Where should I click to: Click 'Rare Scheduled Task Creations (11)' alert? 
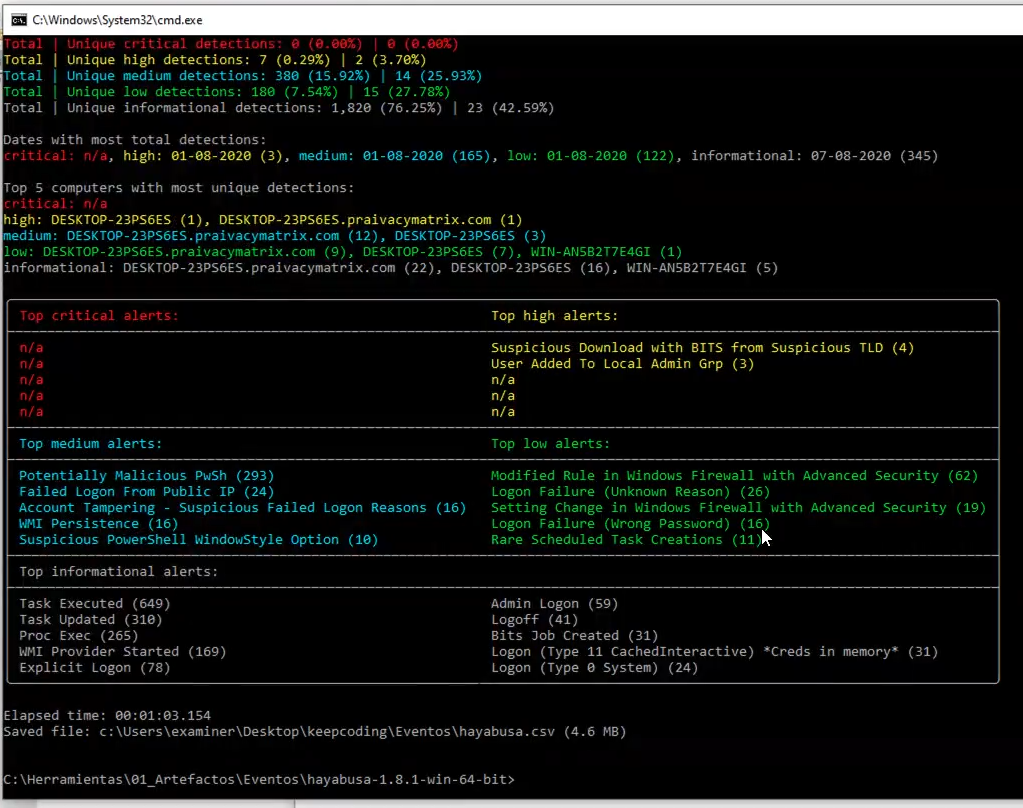(x=626, y=540)
